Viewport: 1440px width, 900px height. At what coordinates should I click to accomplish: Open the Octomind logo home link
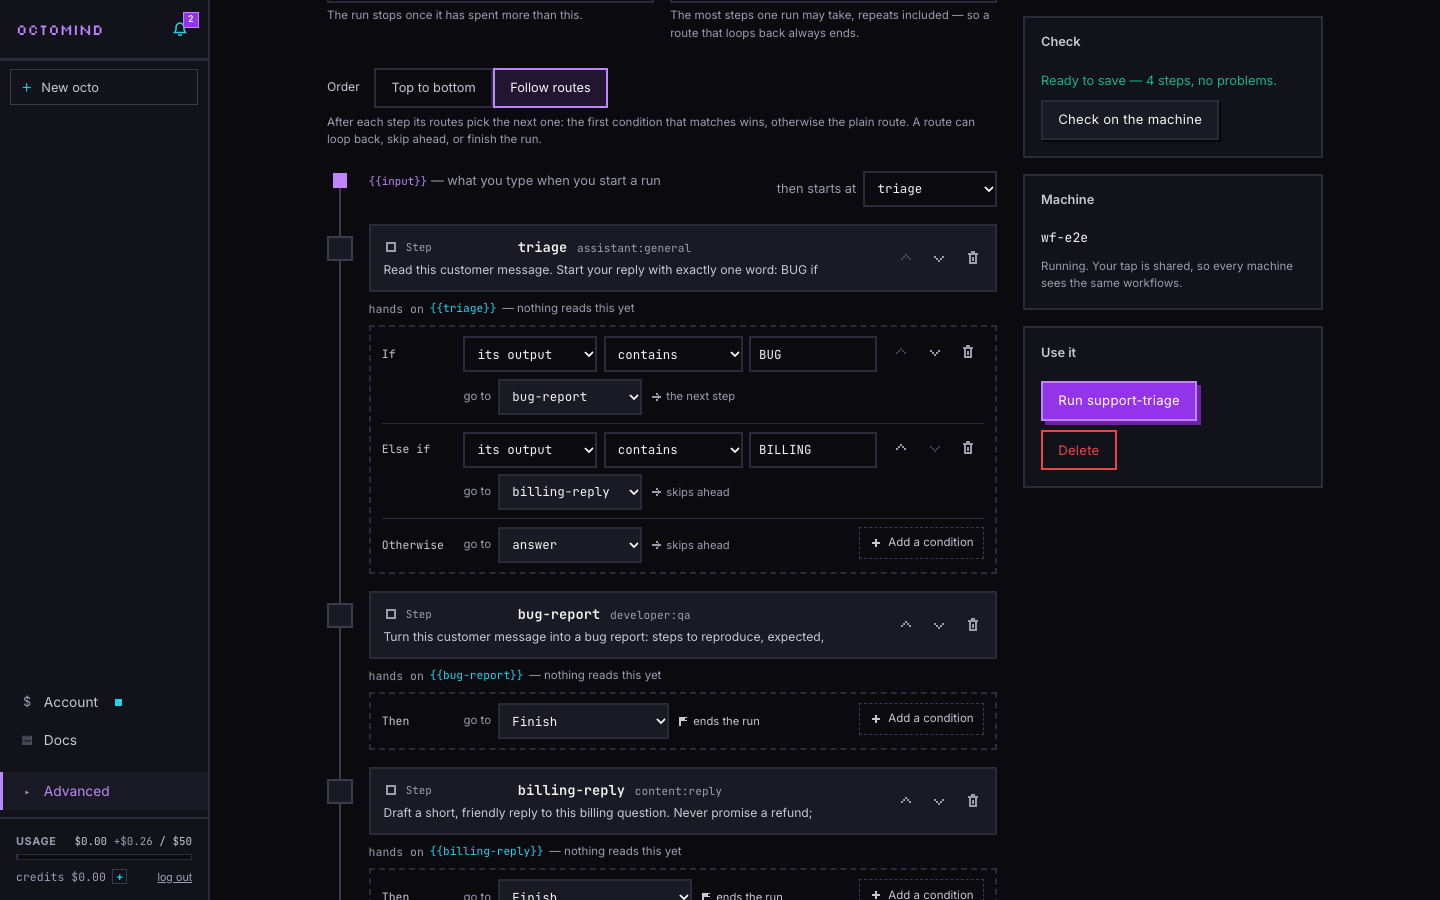coord(60,30)
